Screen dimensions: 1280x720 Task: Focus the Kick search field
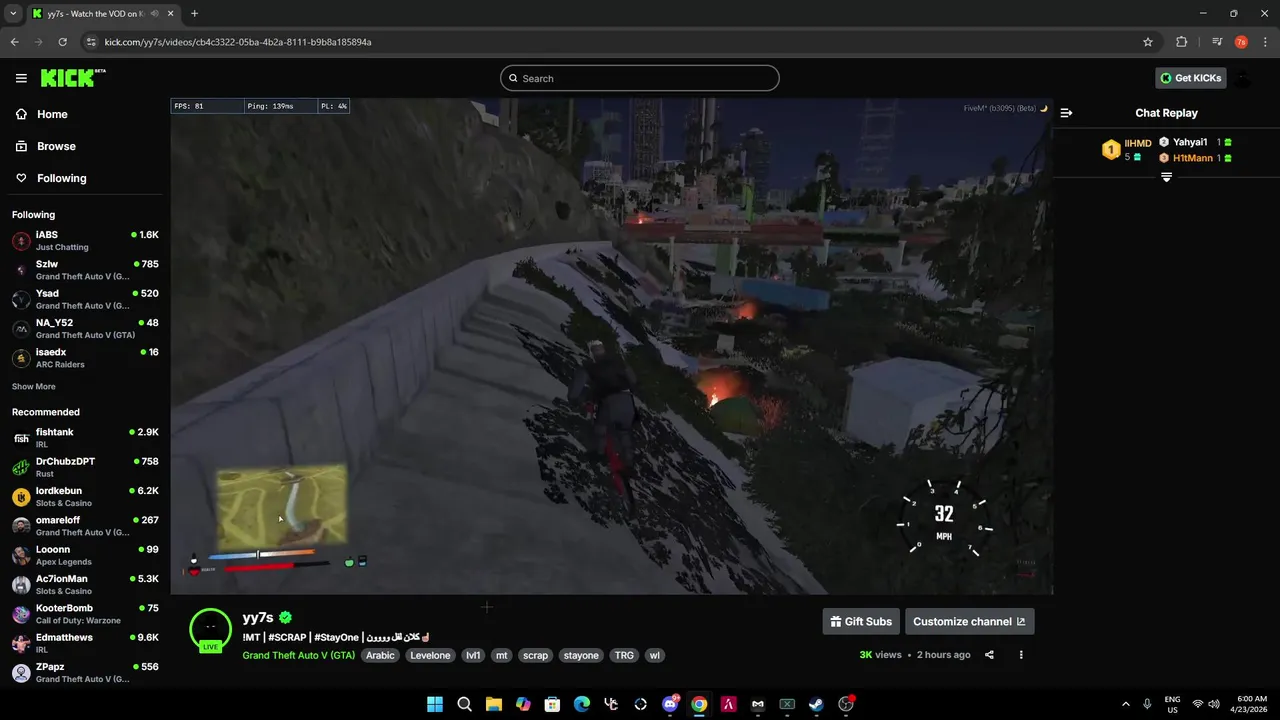(640, 78)
